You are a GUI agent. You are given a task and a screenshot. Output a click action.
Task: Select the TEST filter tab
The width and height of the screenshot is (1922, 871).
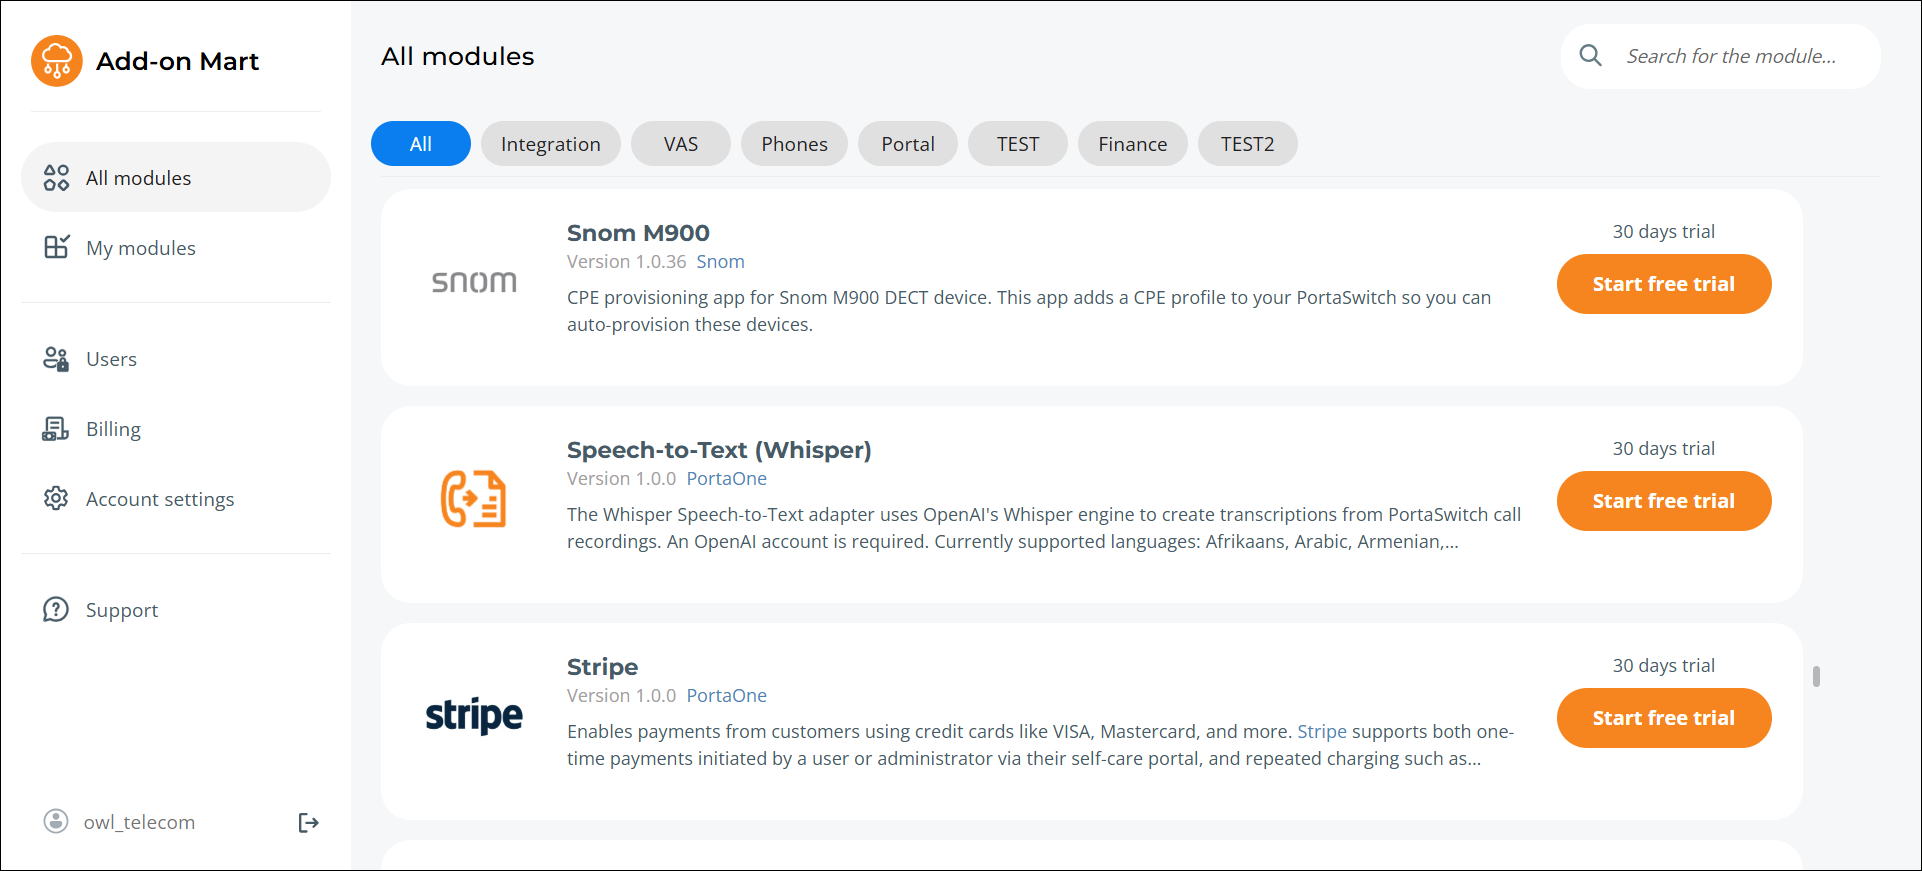(x=1018, y=144)
